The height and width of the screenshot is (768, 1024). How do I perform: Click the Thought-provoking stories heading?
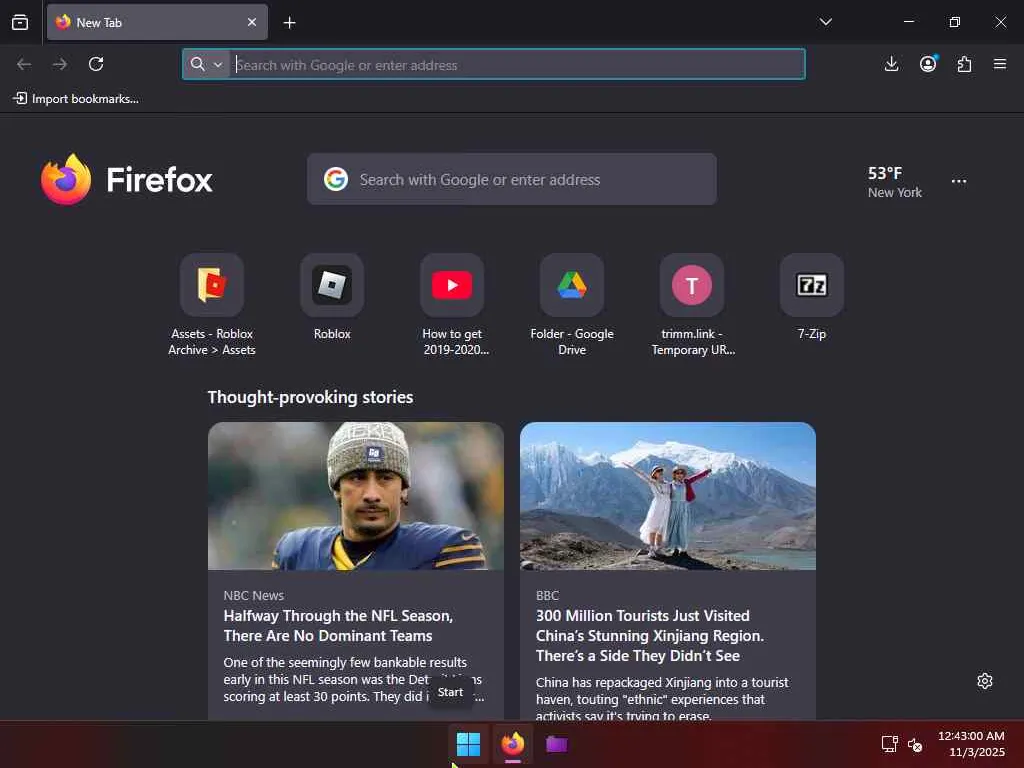310,397
